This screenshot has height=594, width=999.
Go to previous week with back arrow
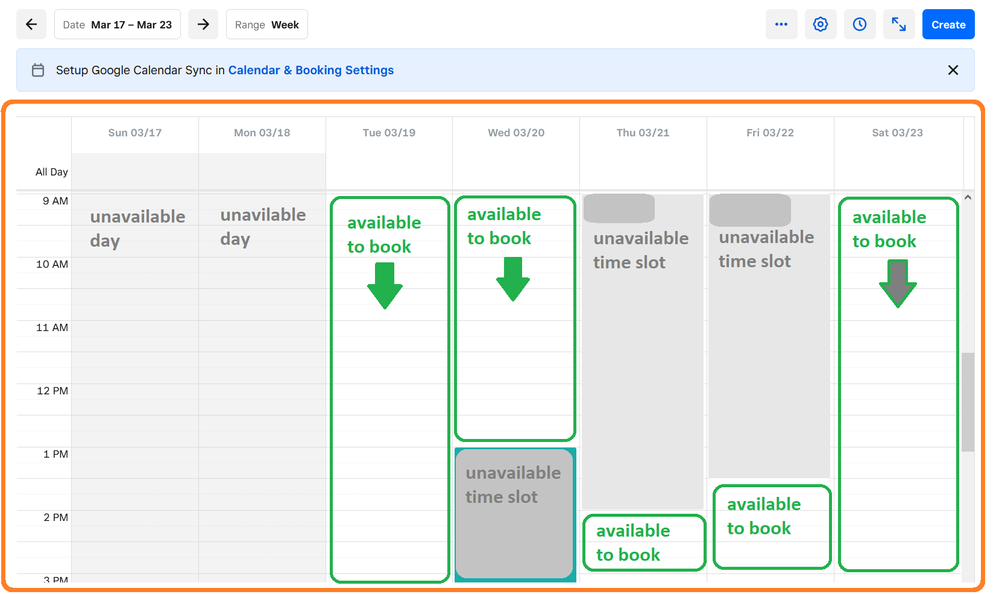click(x=31, y=25)
